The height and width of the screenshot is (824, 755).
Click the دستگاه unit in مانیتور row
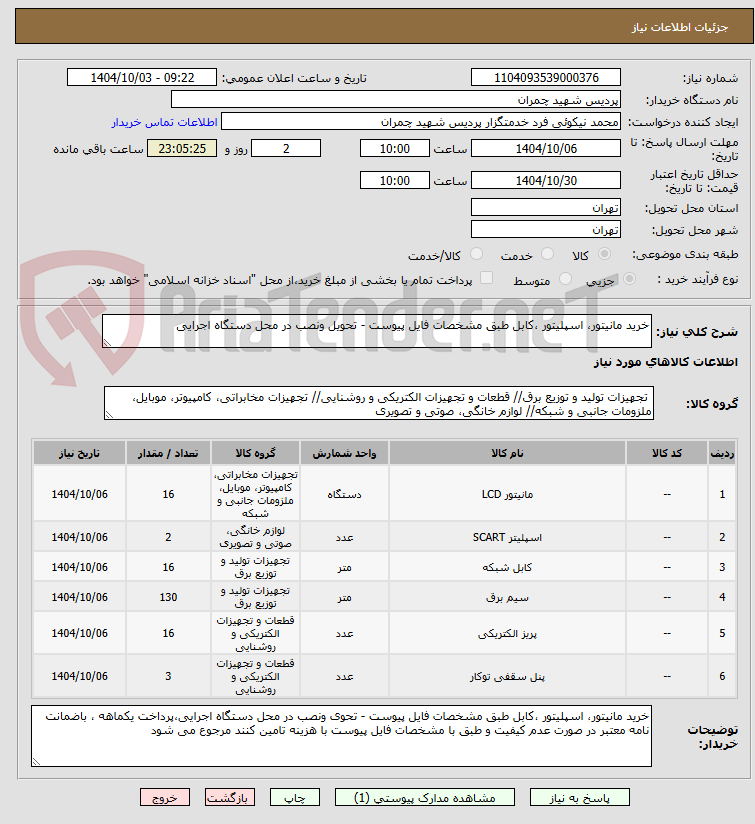(344, 494)
